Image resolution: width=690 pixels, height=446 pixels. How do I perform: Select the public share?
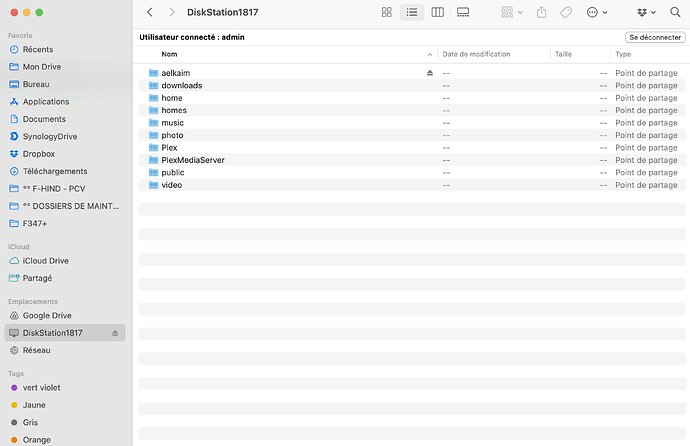[x=412, y=172]
